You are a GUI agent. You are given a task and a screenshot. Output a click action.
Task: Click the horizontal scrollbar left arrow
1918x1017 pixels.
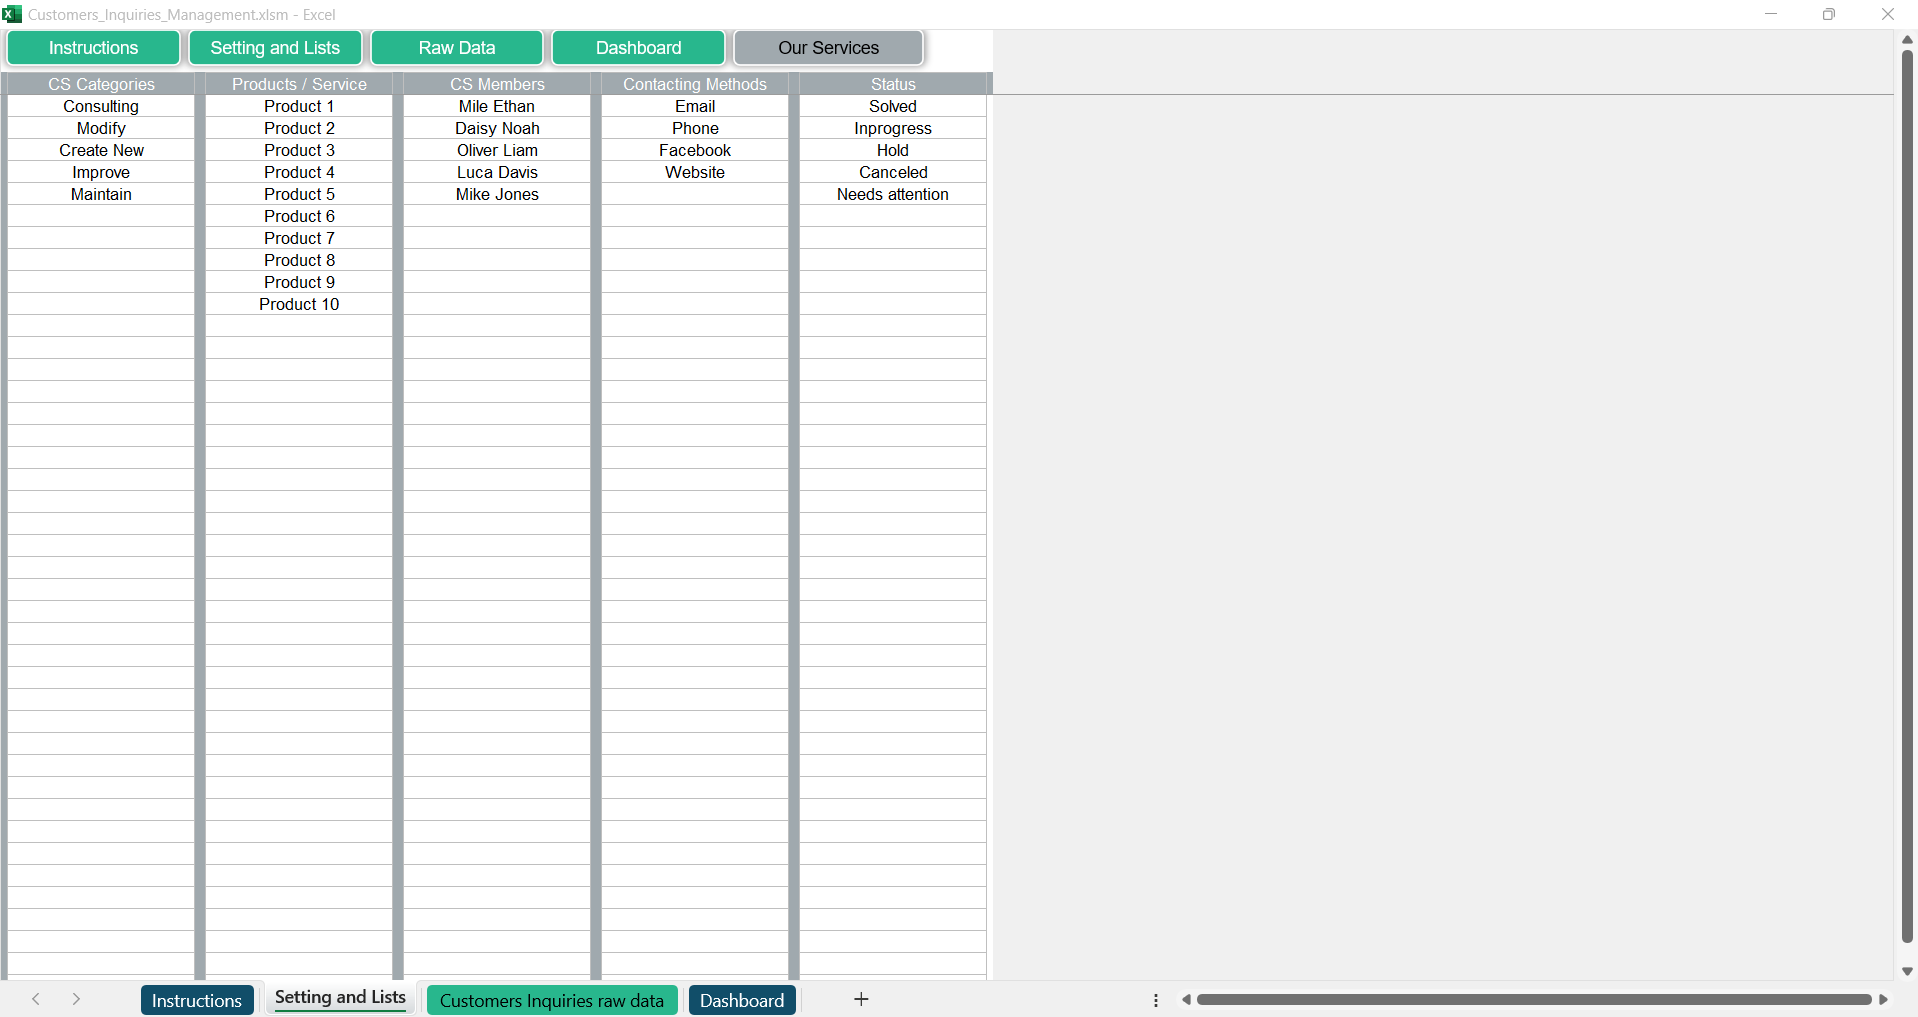tap(1186, 1000)
